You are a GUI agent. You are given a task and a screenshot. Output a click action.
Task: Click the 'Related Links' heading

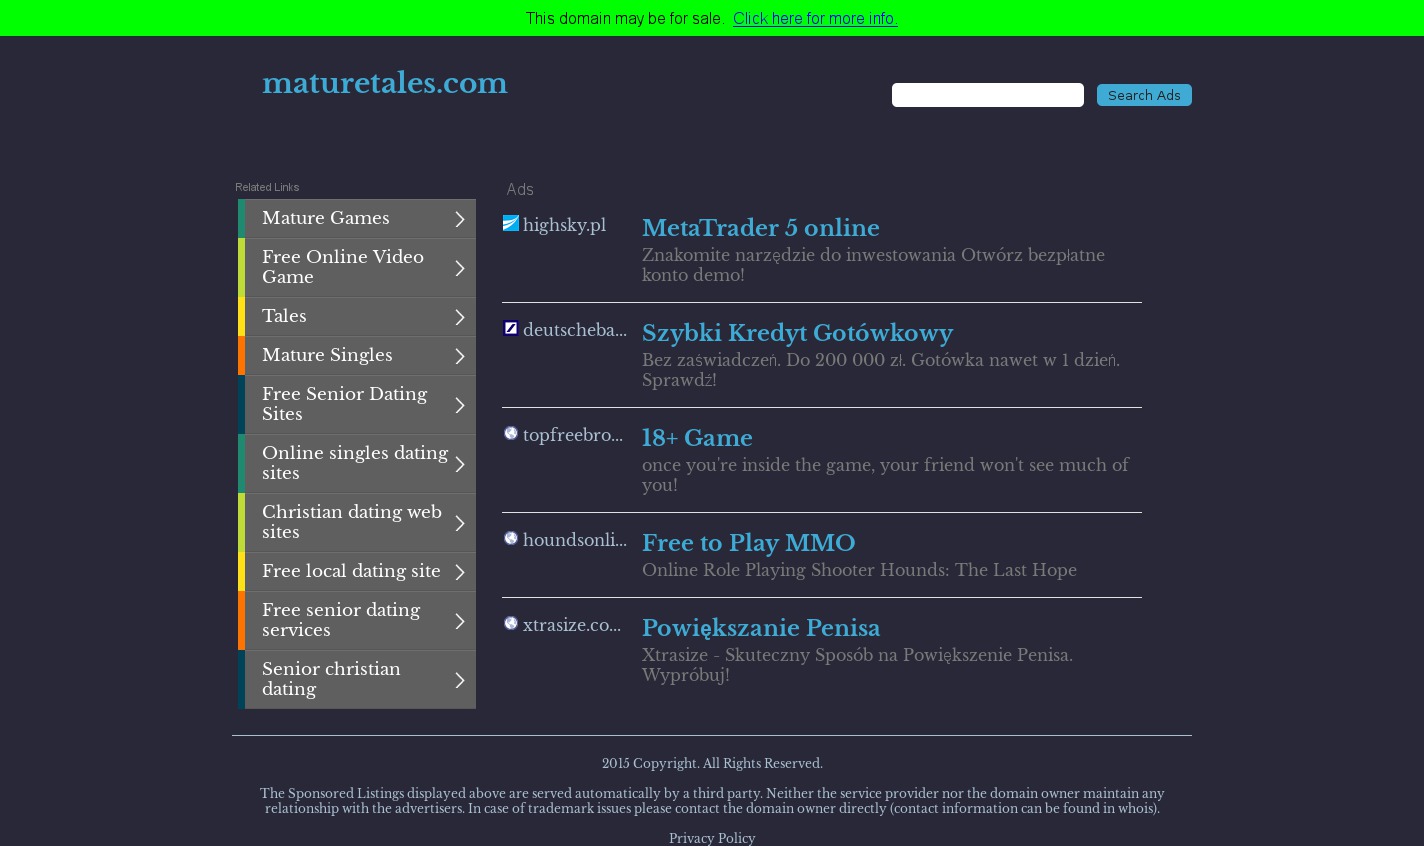pyautogui.click(x=267, y=187)
